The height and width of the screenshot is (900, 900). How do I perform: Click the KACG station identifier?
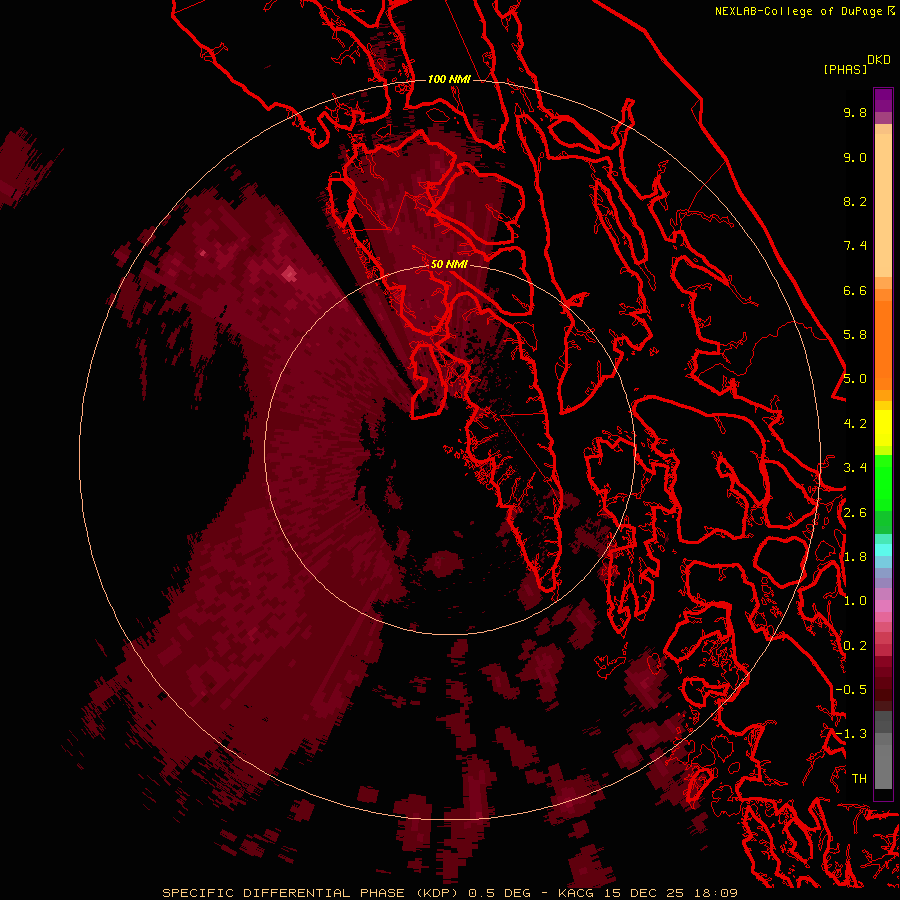(x=577, y=893)
